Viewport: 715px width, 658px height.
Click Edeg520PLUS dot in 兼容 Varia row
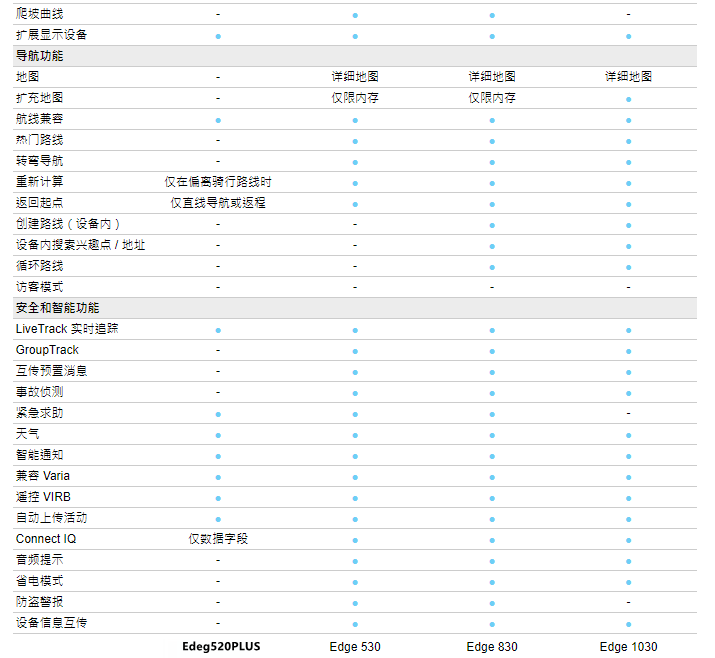pyautogui.click(x=218, y=477)
